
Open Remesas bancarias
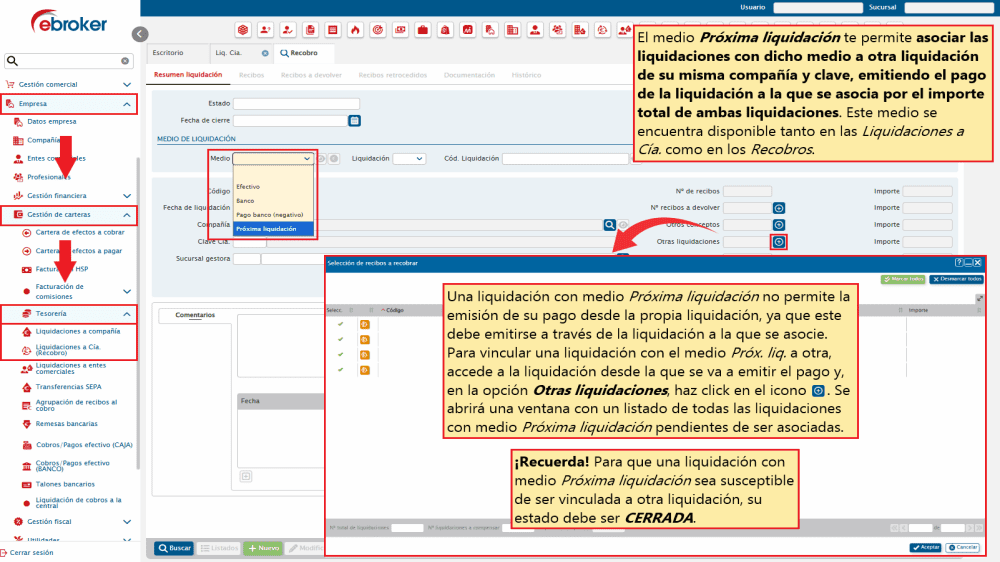tap(66, 424)
